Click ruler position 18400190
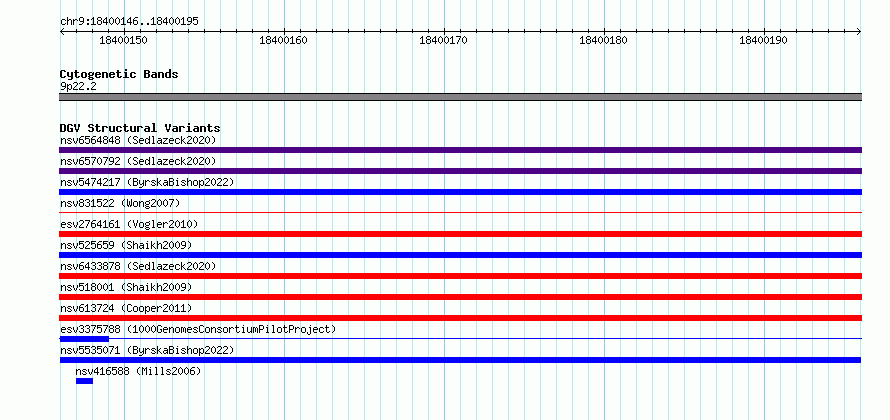This screenshot has width=890, height=420. pos(763,40)
